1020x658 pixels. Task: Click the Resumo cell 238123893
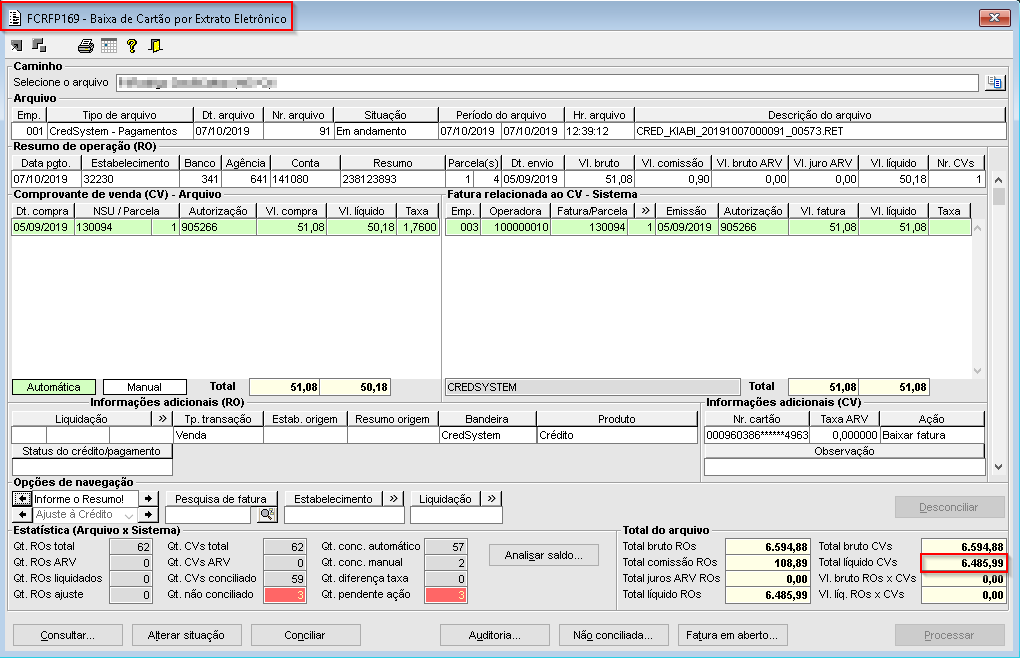pyautogui.click(x=393, y=179)
